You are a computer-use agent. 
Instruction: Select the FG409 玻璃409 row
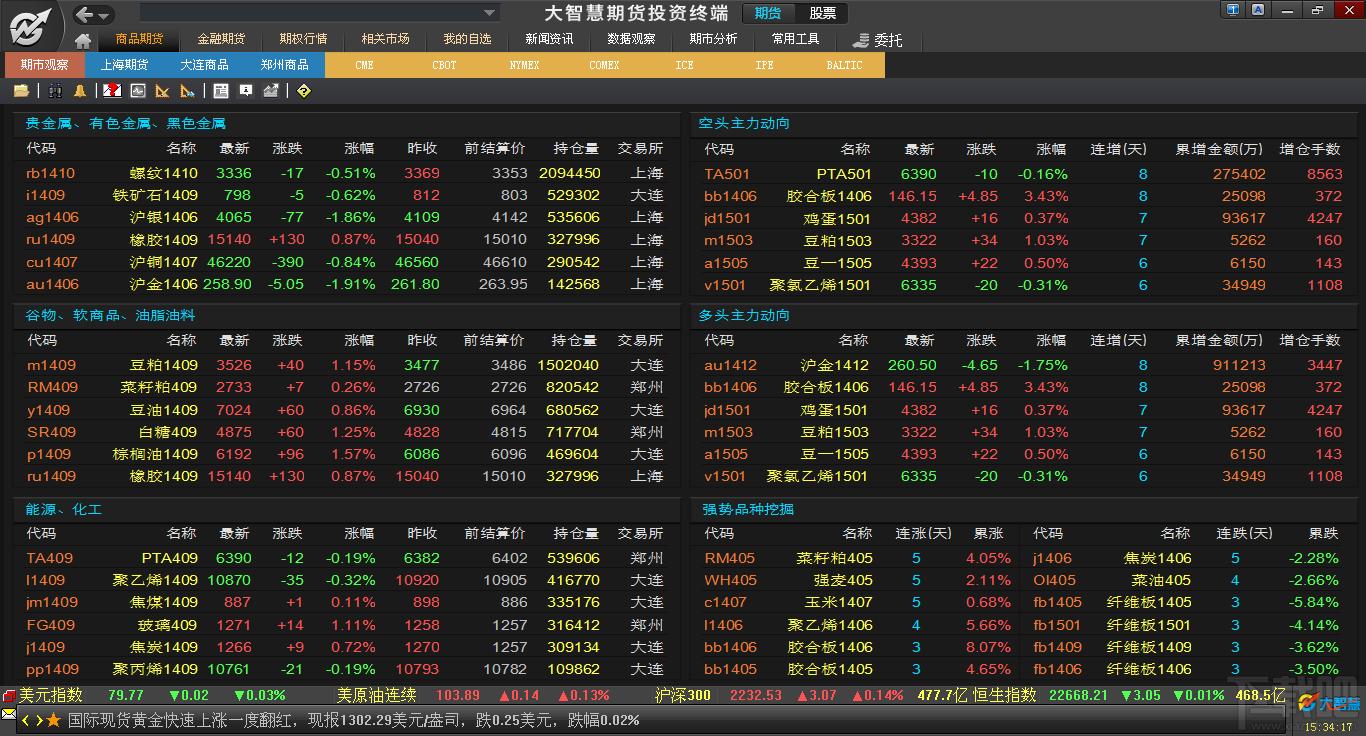(x=346, y=625)
